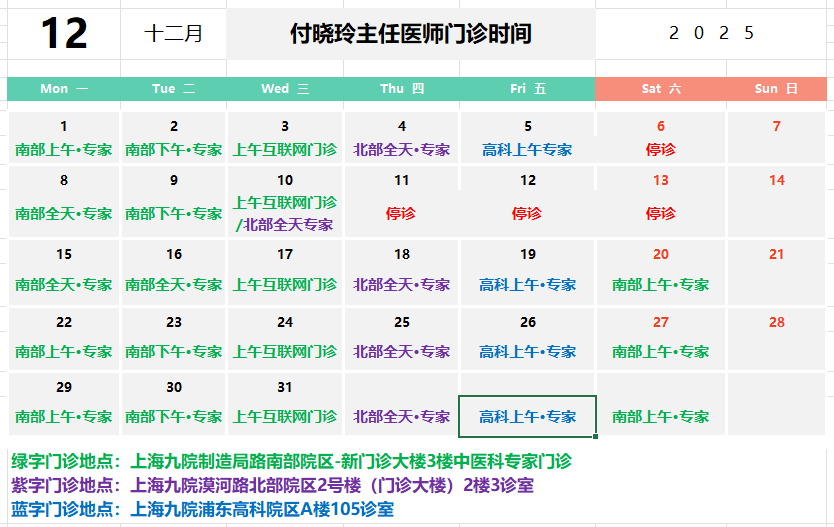834x527 pixels.
Task: Click 停诊 under Saturday date 6
Action: 660,149
